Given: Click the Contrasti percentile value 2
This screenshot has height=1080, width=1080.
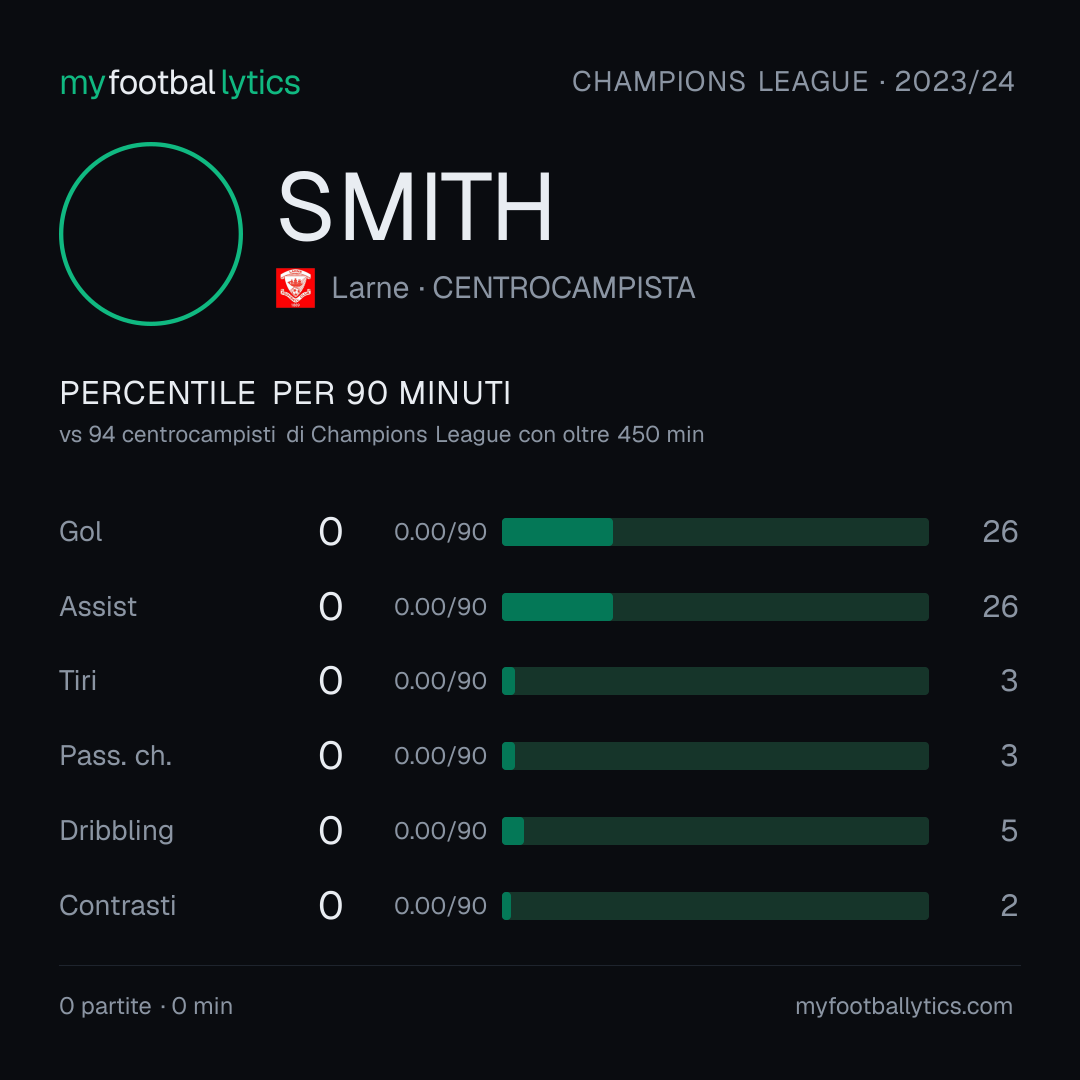Looking at the screenshot, I should point(1009,906).
